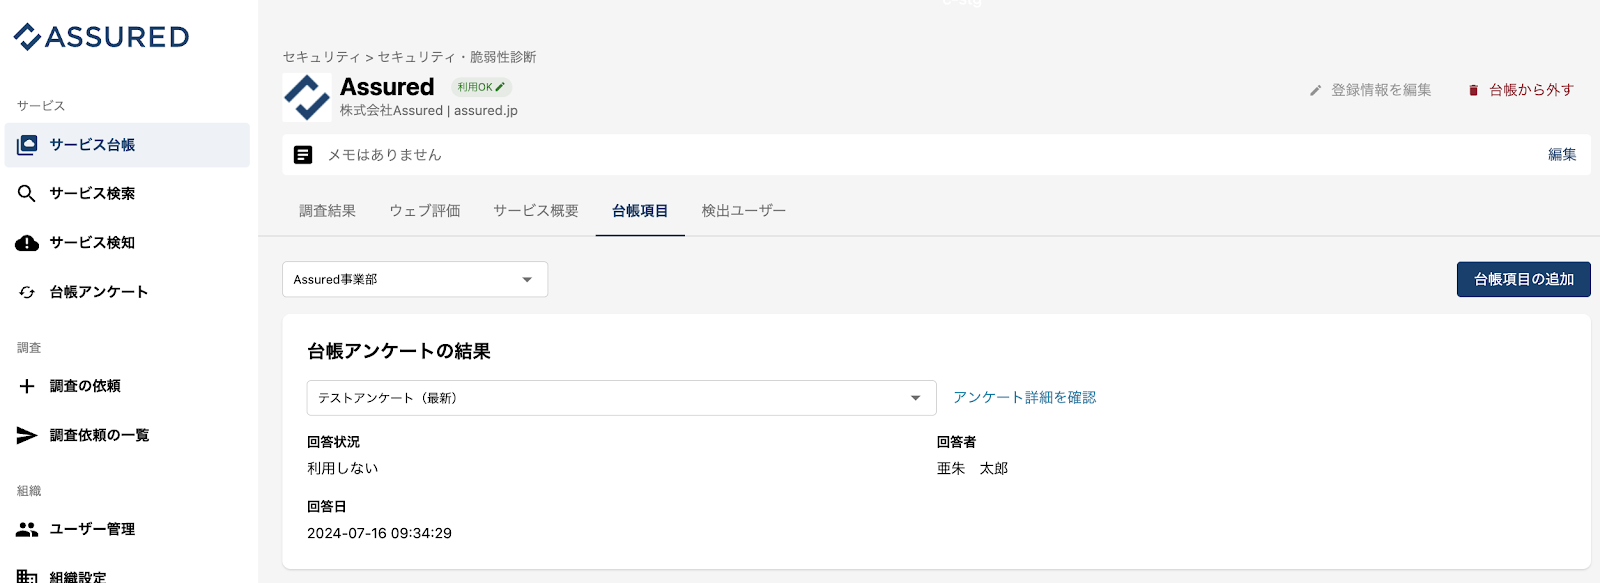Viewport: 1600px width, 583px height.
Task: Click the ASSURED logo in sidebar
Action: [x=101, y=37]
